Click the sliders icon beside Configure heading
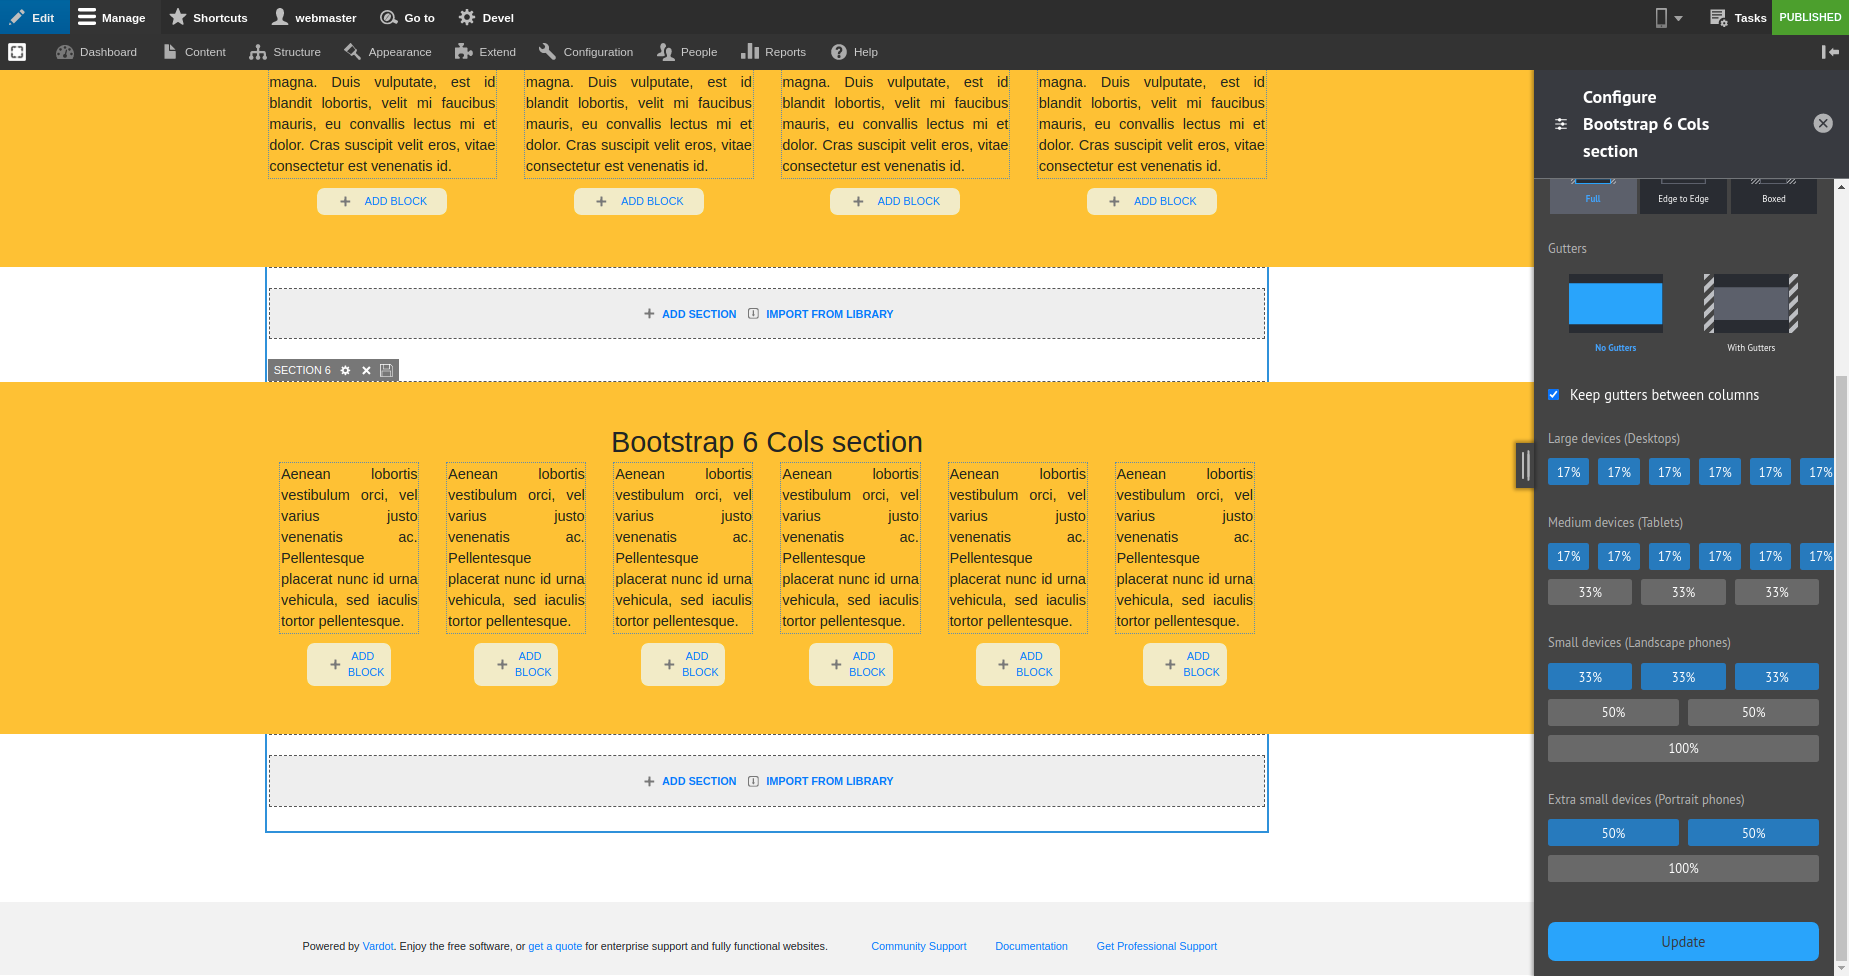Screen dimensions: 1849x976 click(x=1561, y=125)
